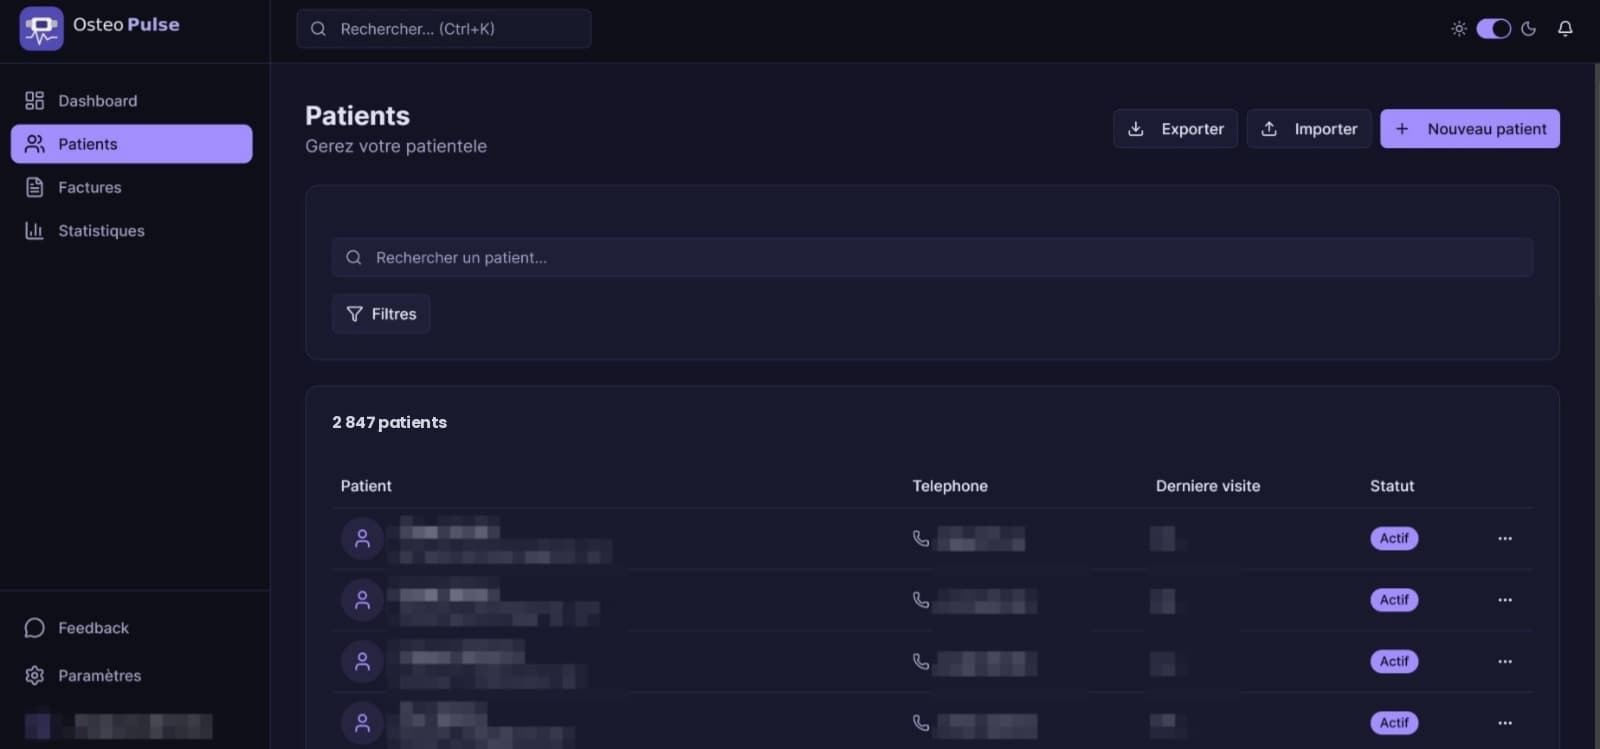Go to Statistiques in the sidebar

coord(100,231)
